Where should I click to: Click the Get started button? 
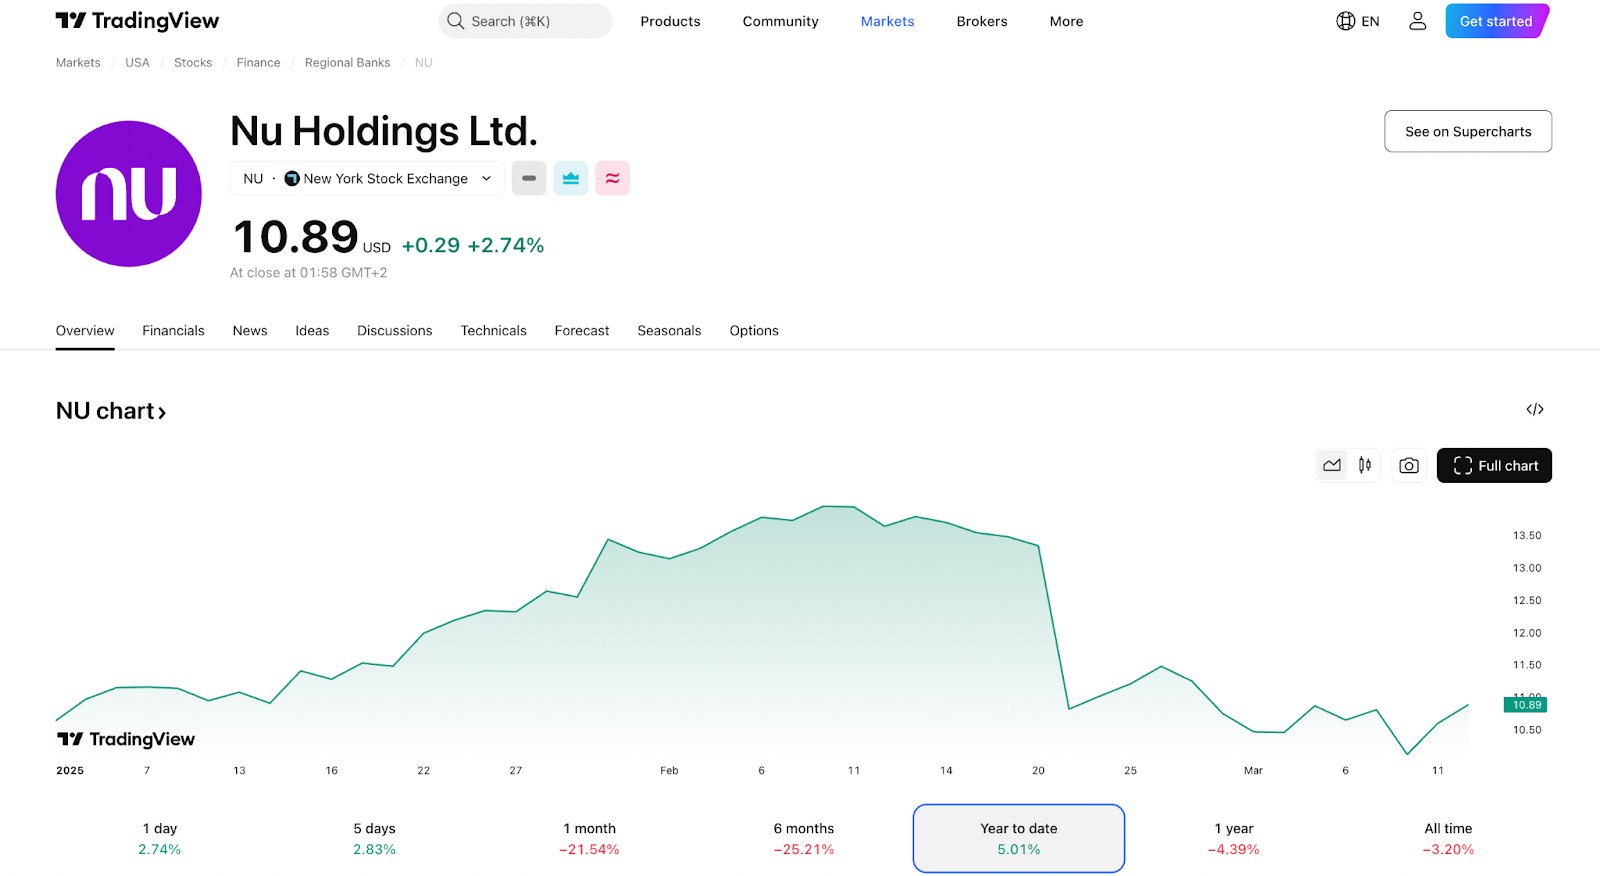pyautogui.click(x=1496, y=21)
